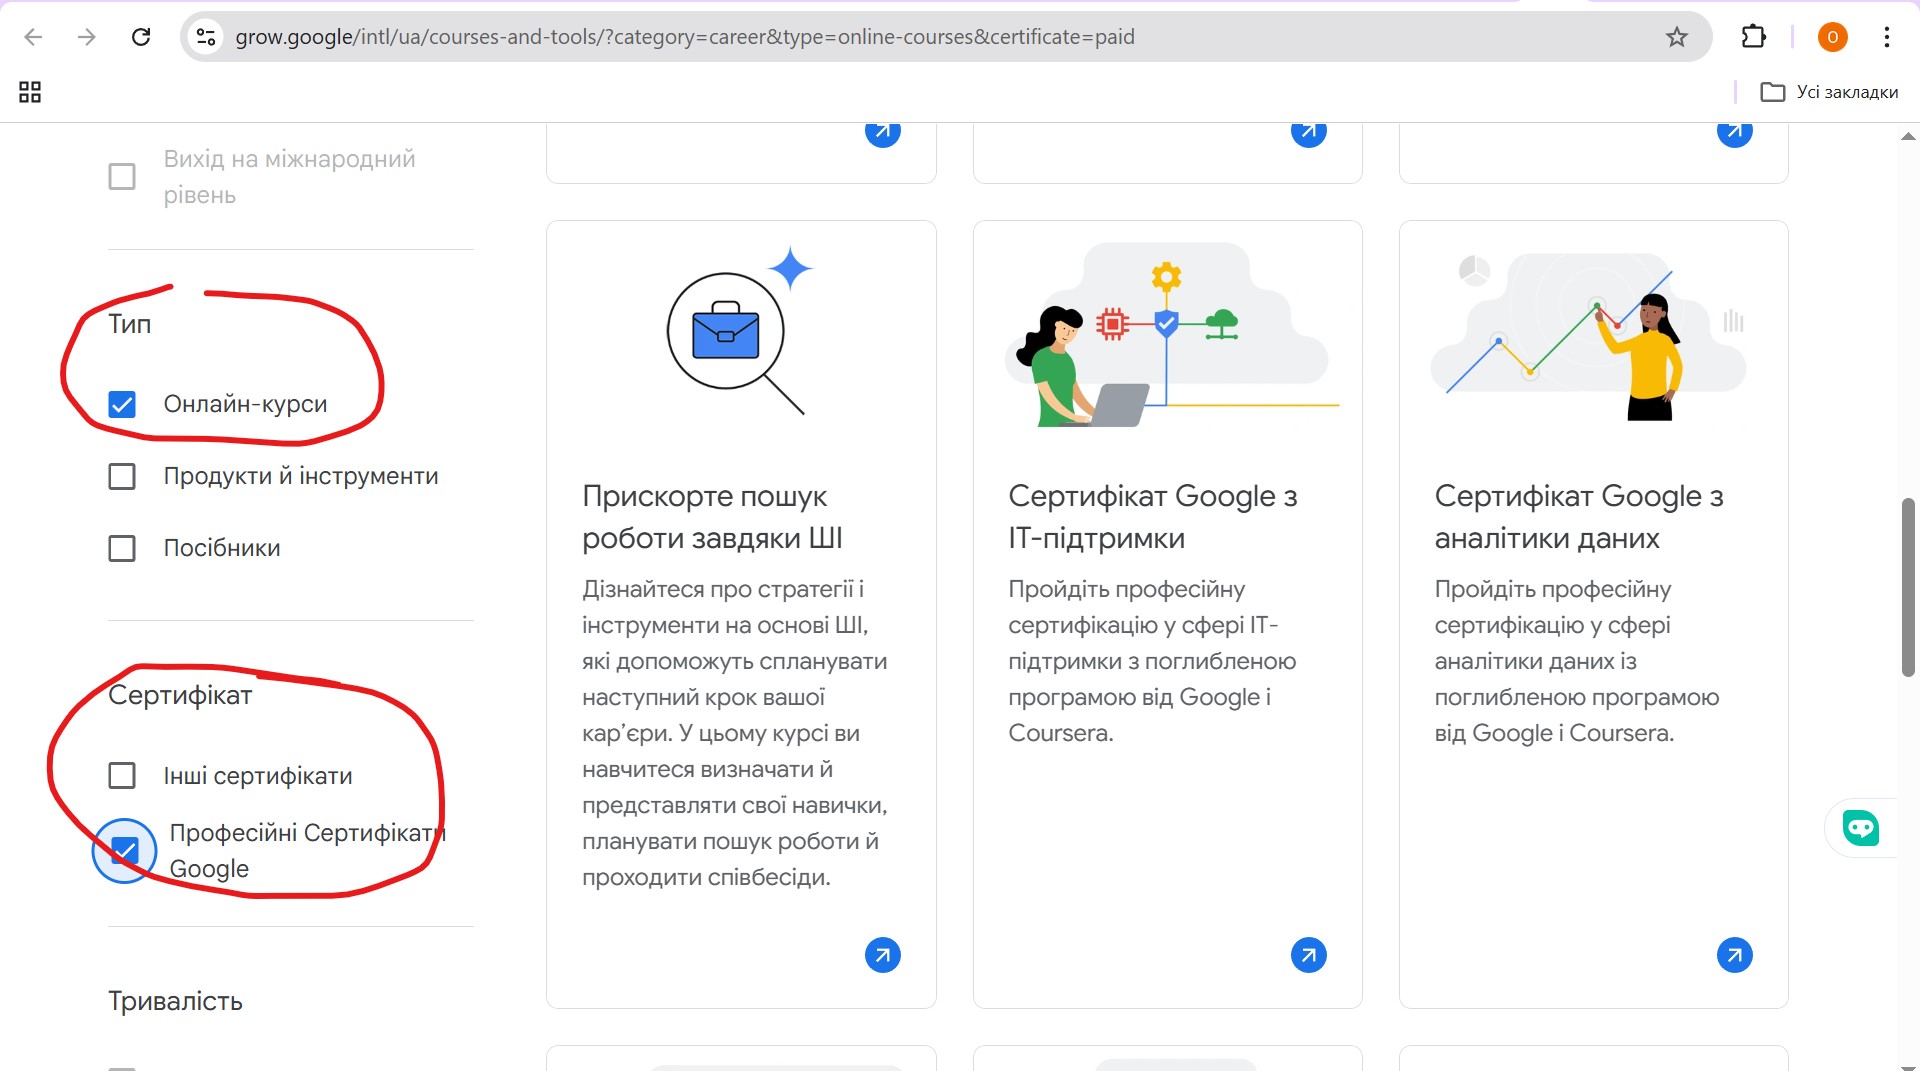Open the 'Усі закладки' bookmarks folder

[x=1829, y=92]
